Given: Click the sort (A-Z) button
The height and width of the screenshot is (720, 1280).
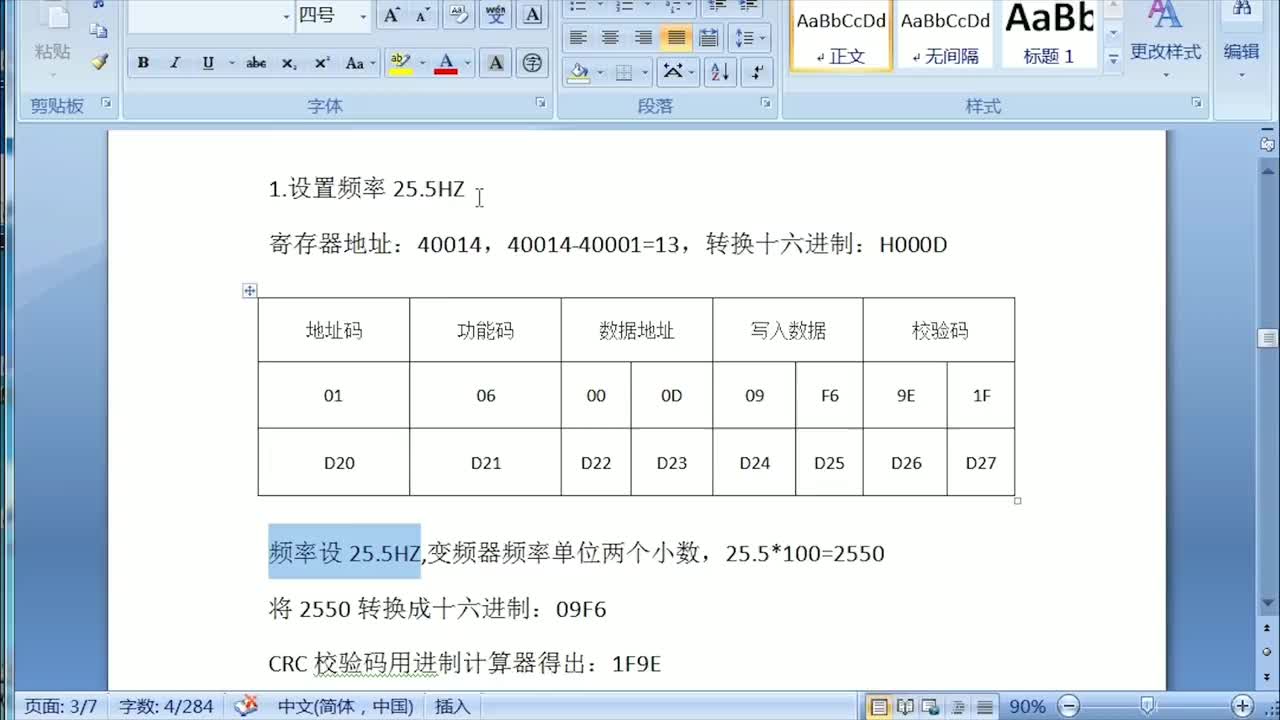Looking at the screenshot, I should (x=719, y=72).
